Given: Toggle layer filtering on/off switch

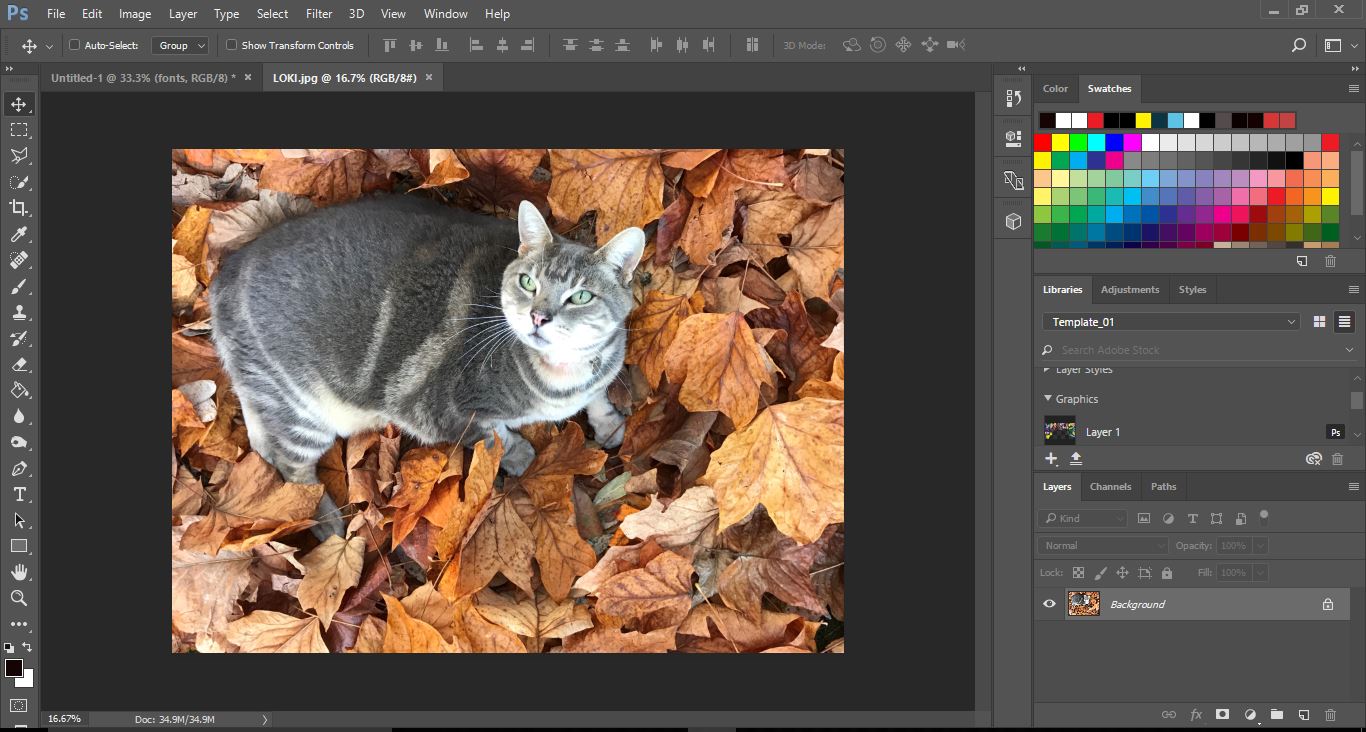Looking at the screenshot, I should point(1264,517).
